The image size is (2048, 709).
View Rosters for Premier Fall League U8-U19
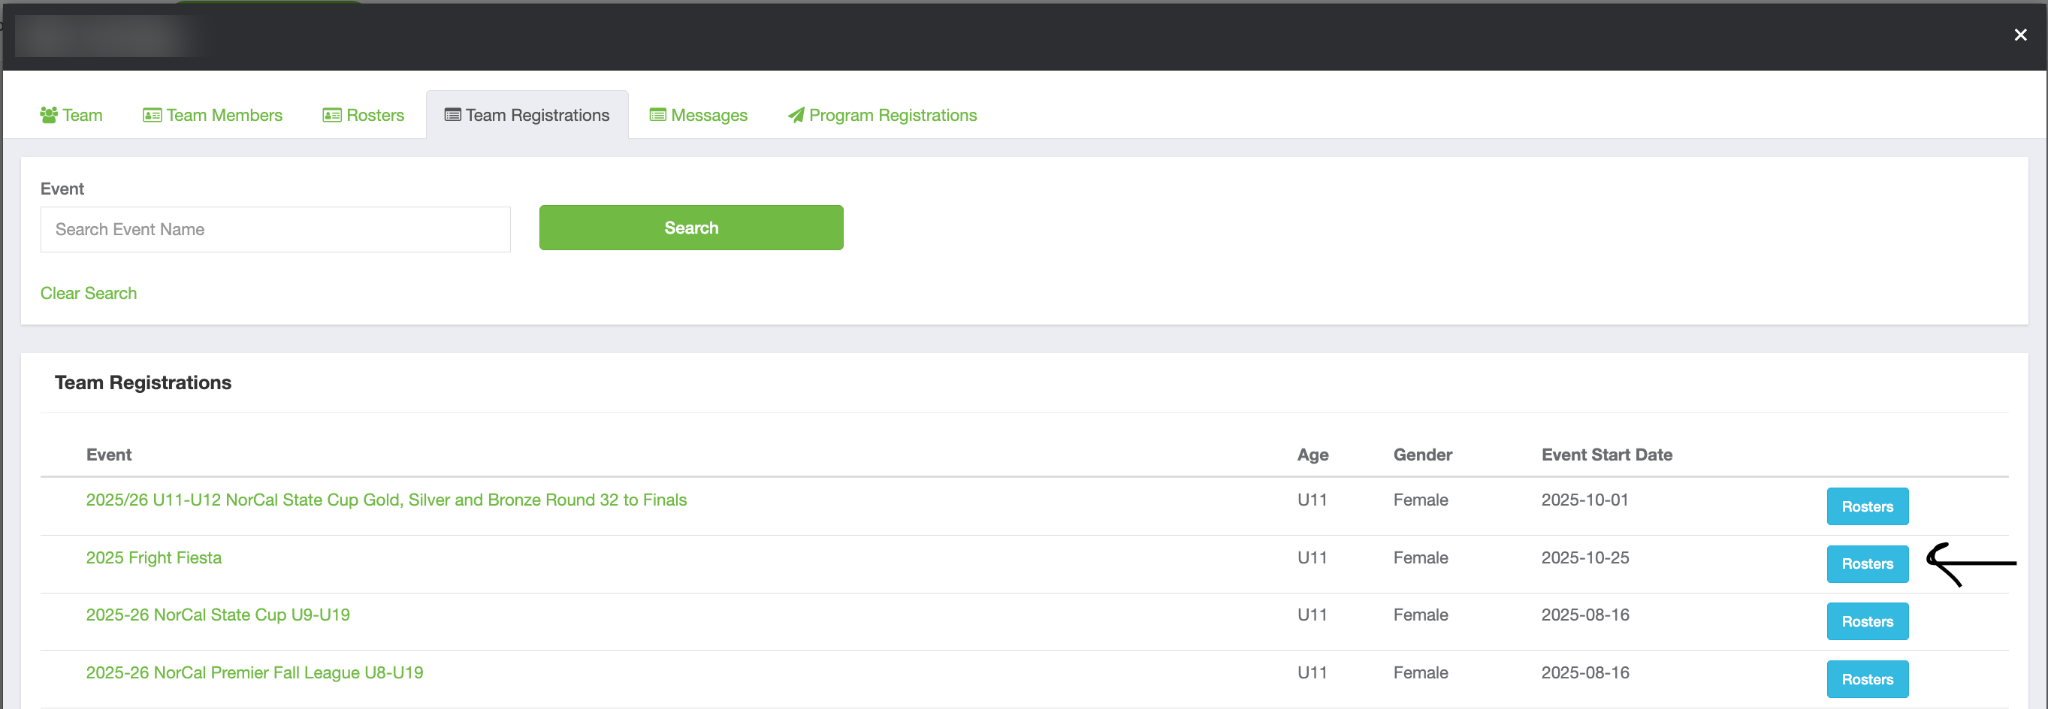(1867, 679)
